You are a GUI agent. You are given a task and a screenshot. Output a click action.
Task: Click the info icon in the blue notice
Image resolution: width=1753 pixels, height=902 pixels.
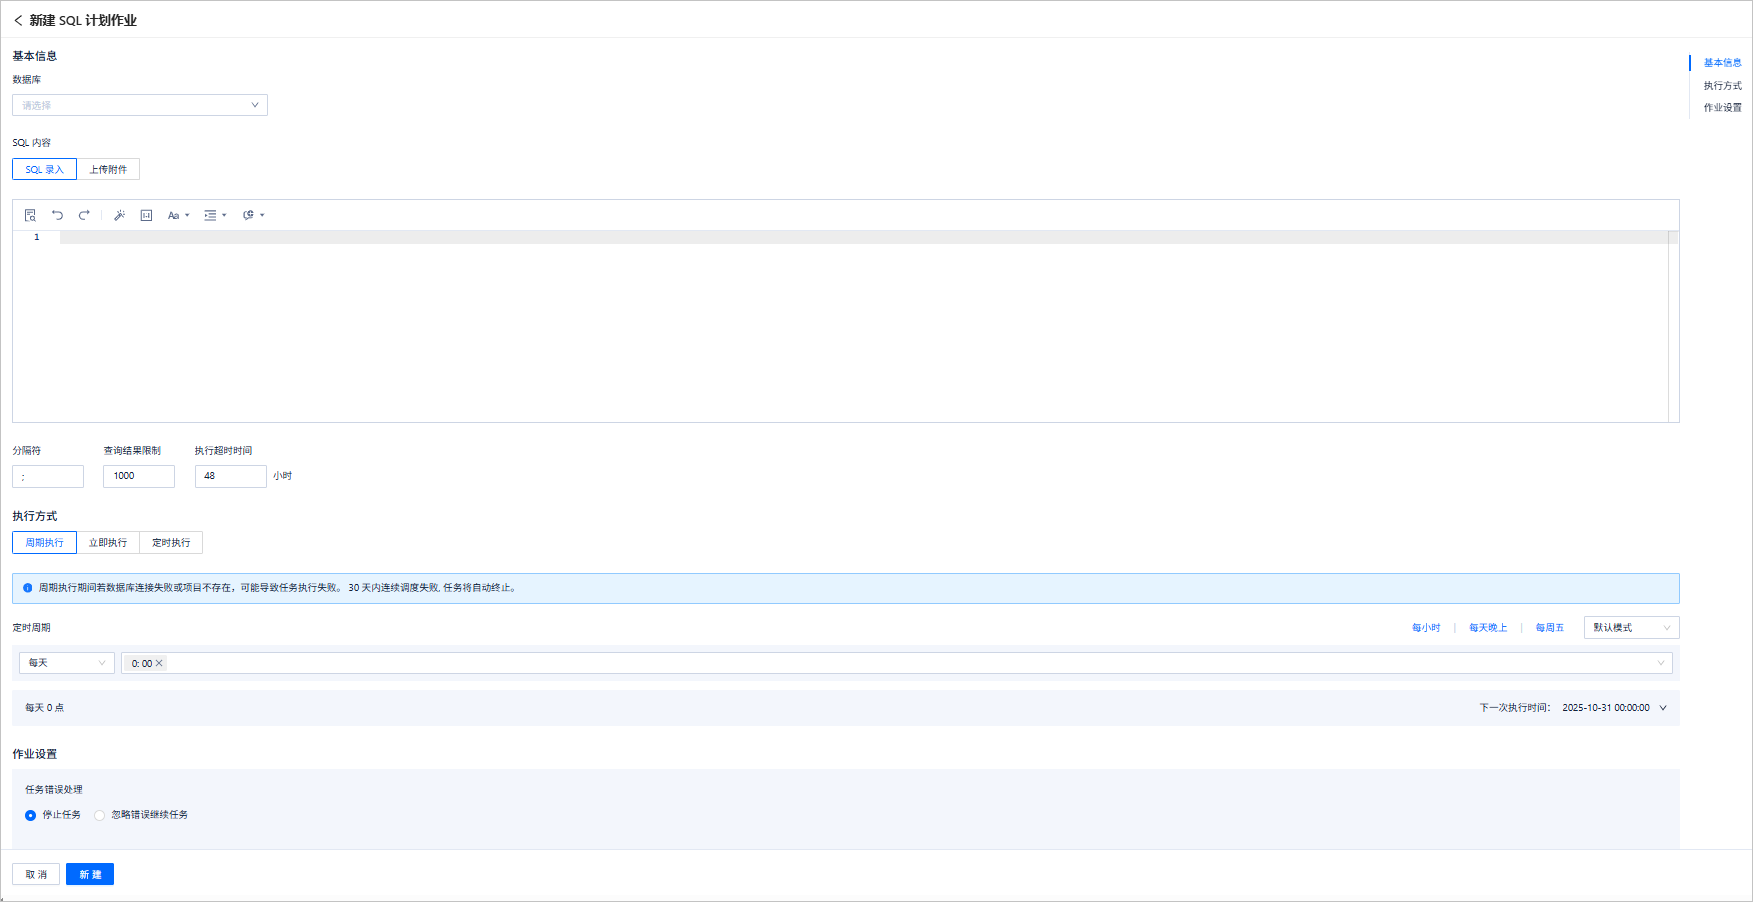[28, 588]
